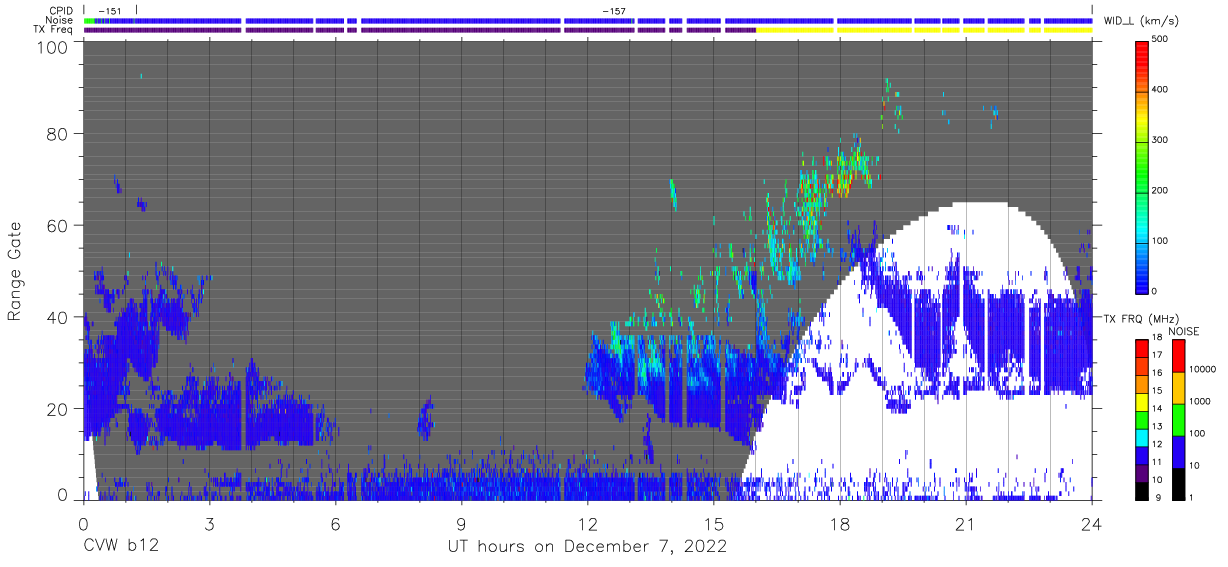The height and width of the screenshot is (567, 1228).
Task: Click the Range Gate y-axis title
Action: tap(15, 271)
